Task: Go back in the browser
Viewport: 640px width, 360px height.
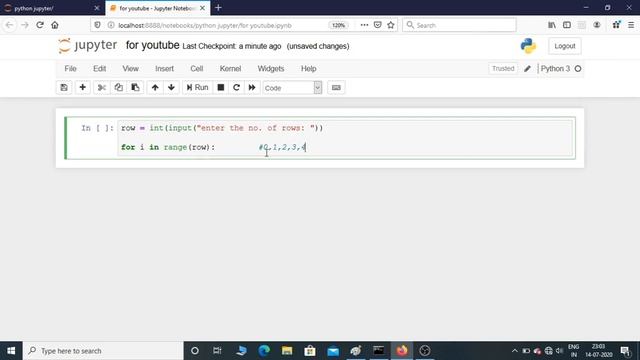Action: (9, 25)
